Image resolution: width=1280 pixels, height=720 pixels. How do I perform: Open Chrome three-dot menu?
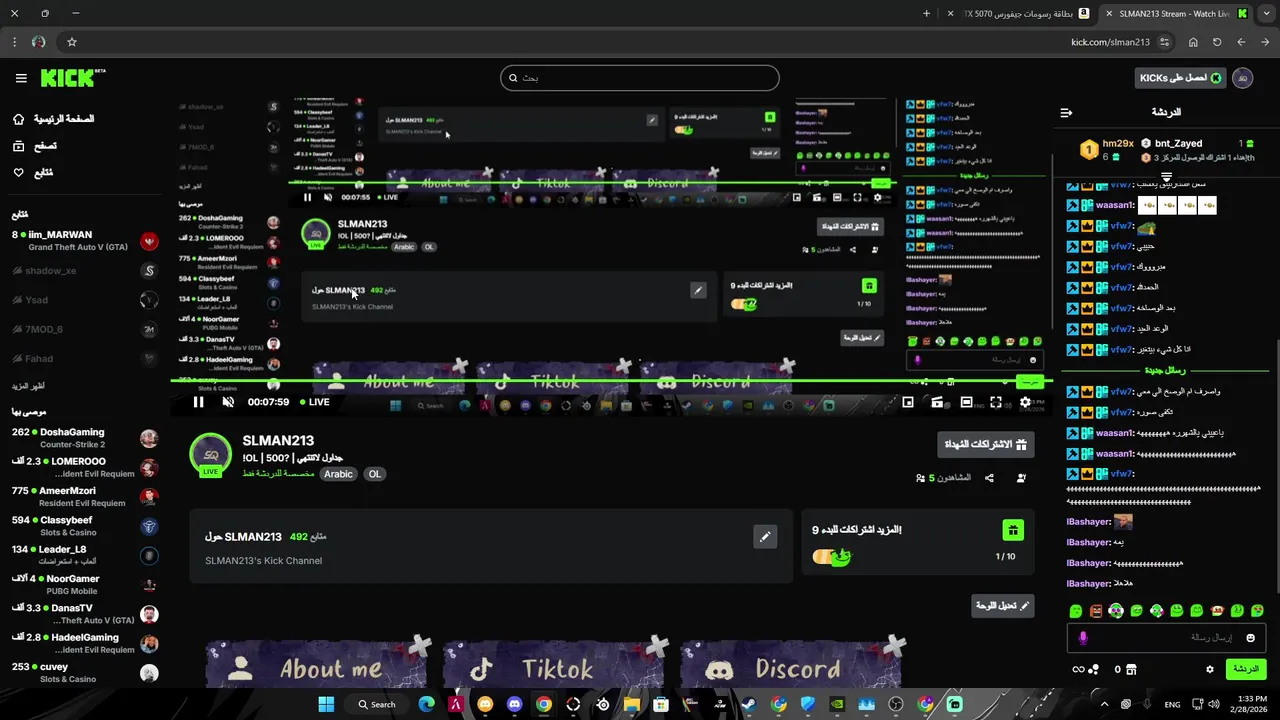pos(14,42)
